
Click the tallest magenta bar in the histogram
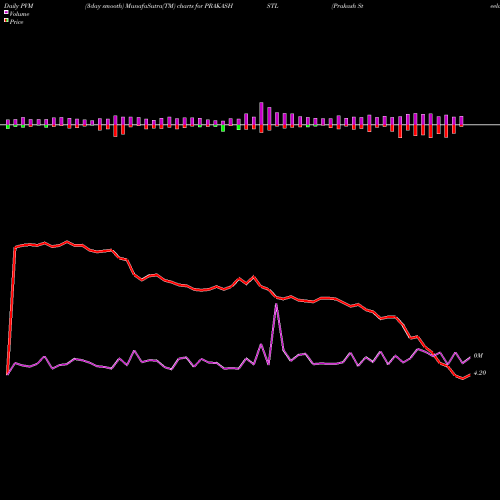tap(261, 113)
